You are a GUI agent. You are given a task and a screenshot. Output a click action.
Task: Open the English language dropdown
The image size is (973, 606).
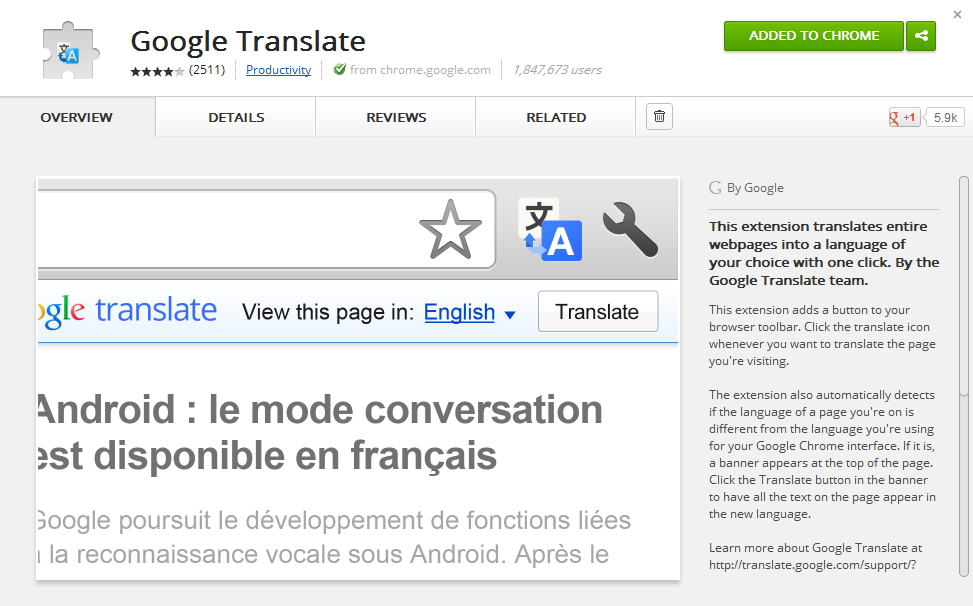(x=459, y=312)
